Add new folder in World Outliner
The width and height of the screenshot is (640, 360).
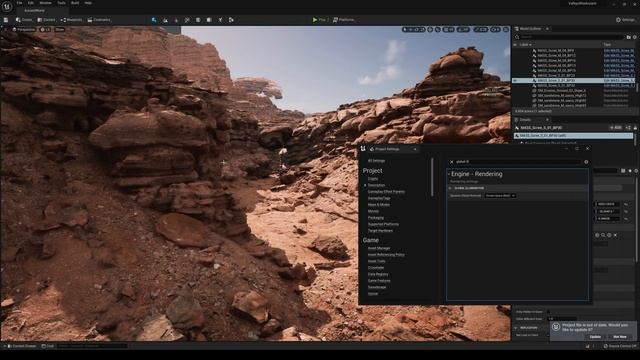(629, 37)
